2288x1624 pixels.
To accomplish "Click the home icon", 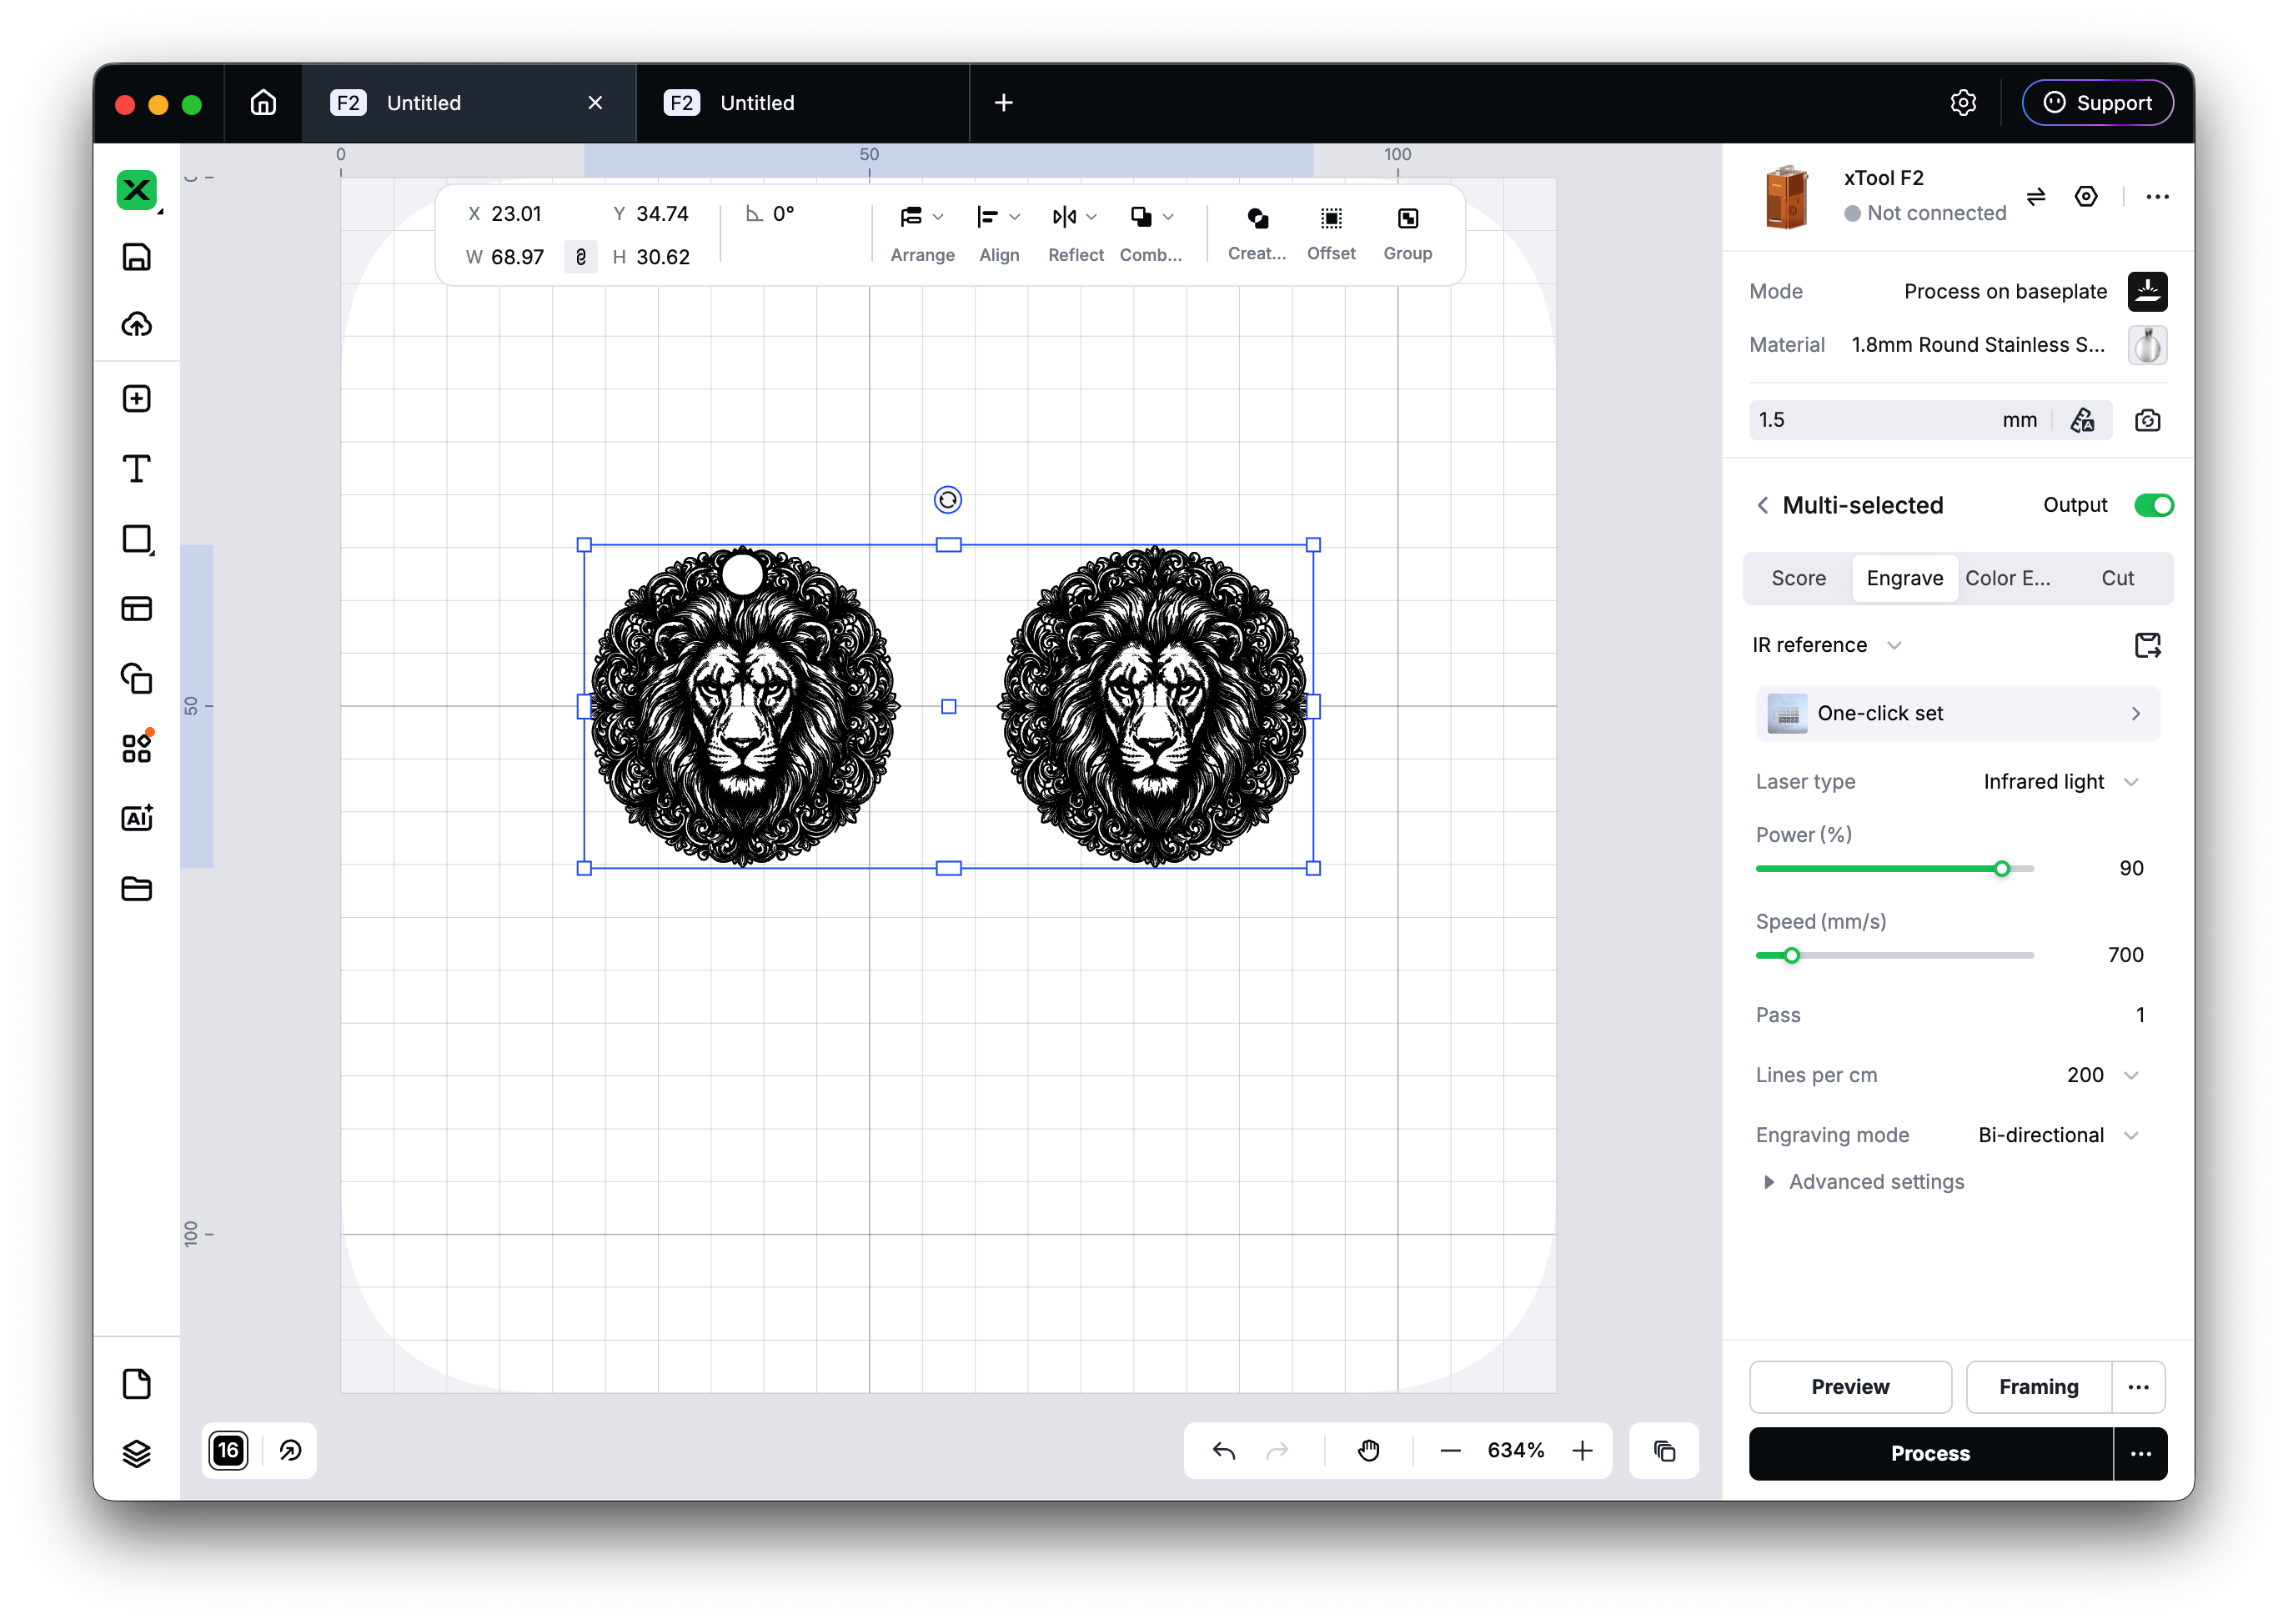I will point(263,102).
